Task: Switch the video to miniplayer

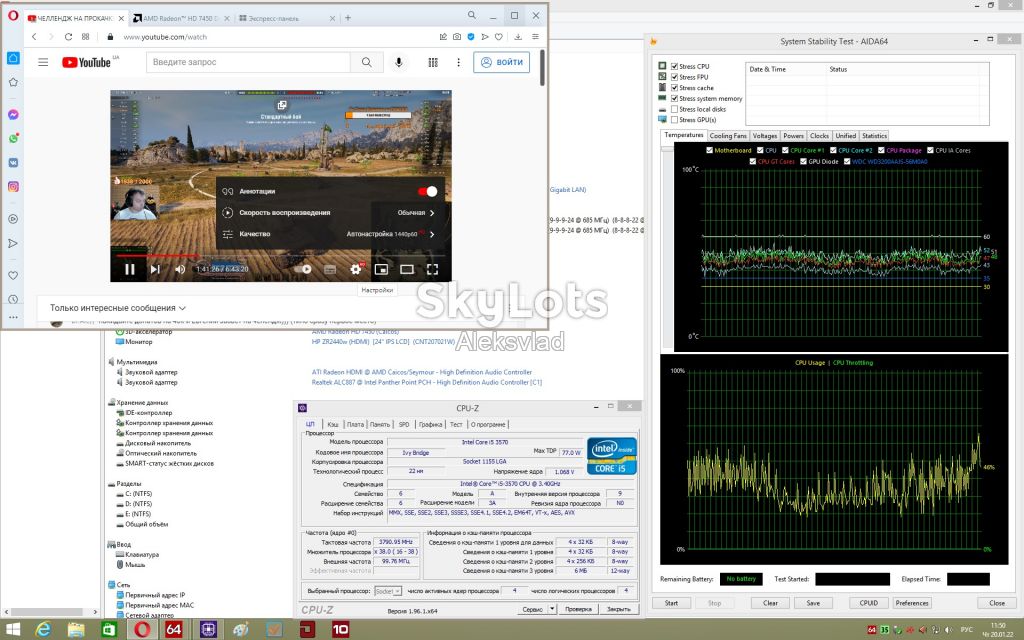Action: pyautogui.click(x=381, y=269)
